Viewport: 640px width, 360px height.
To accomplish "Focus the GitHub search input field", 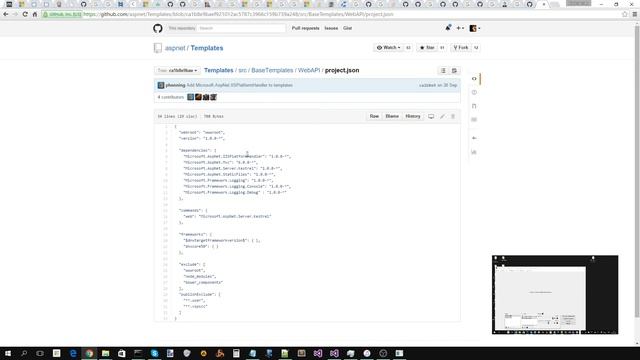I will coord(241,28).
